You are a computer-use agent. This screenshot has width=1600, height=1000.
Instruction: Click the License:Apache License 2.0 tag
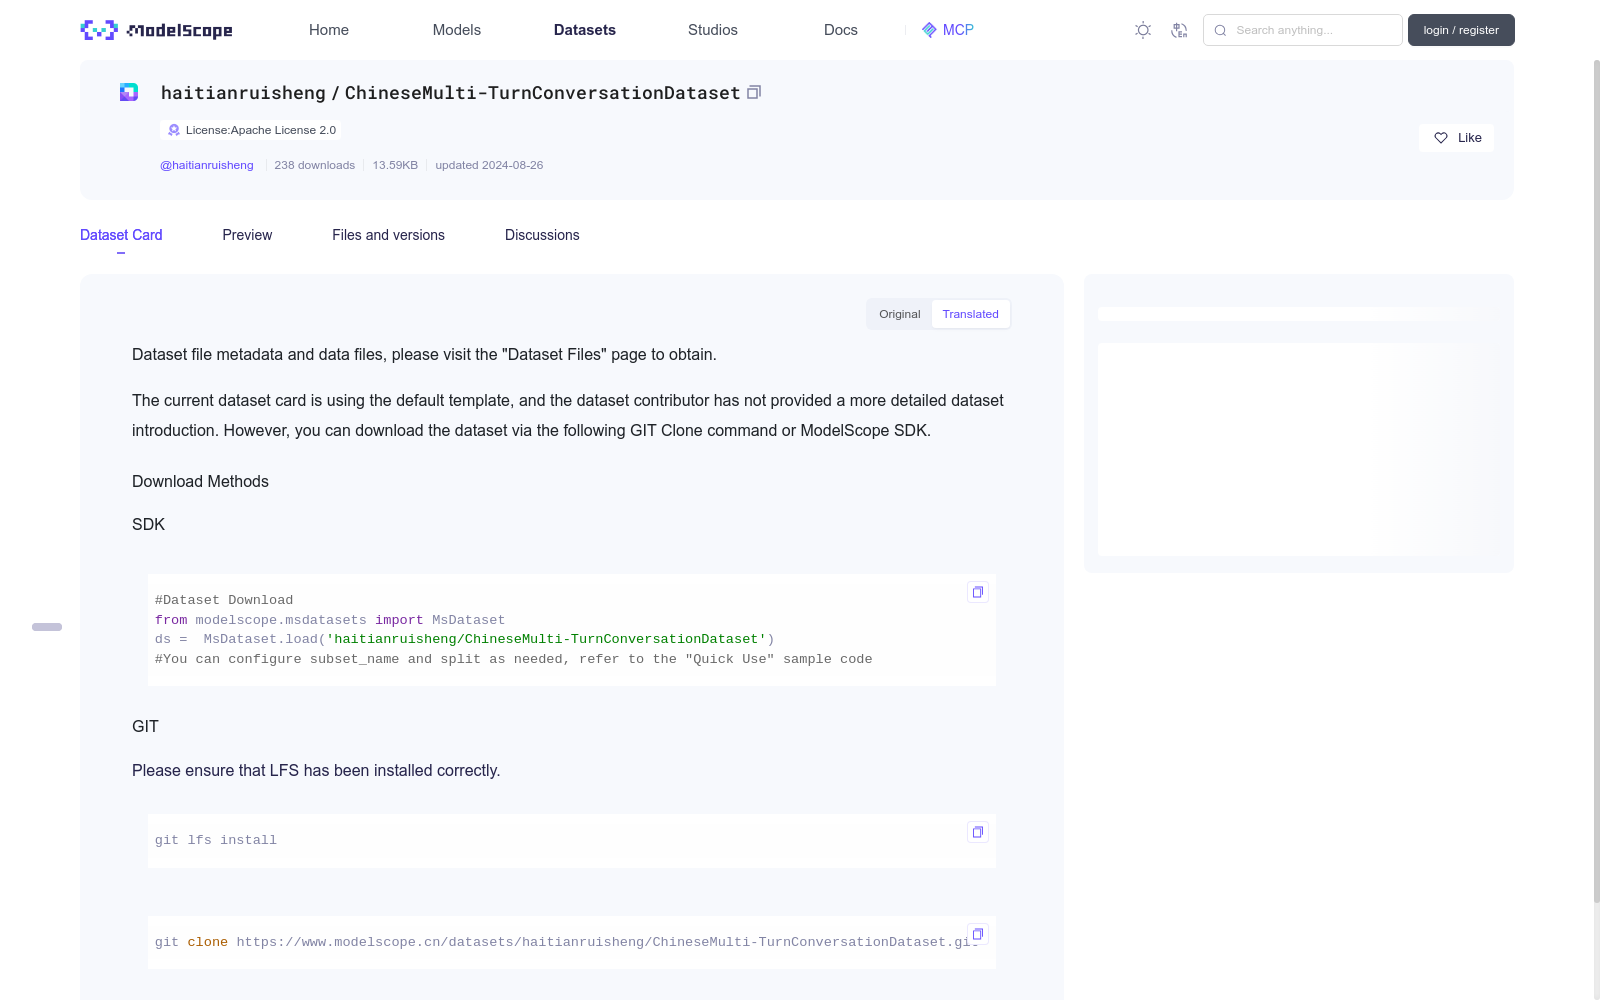(250, 130)
